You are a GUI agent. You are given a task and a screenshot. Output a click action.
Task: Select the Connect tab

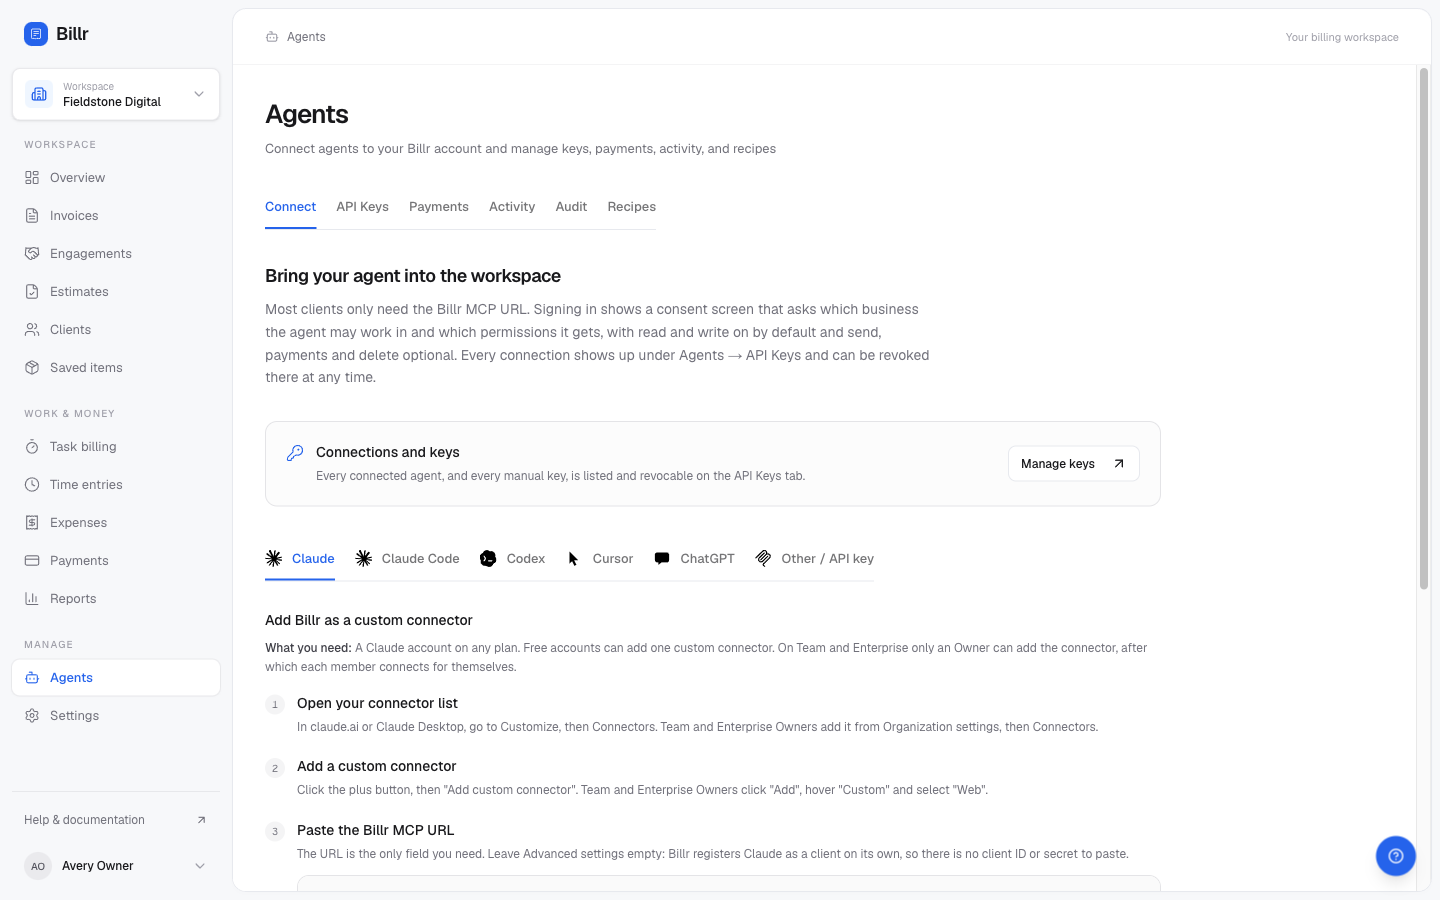click(291, 207)
